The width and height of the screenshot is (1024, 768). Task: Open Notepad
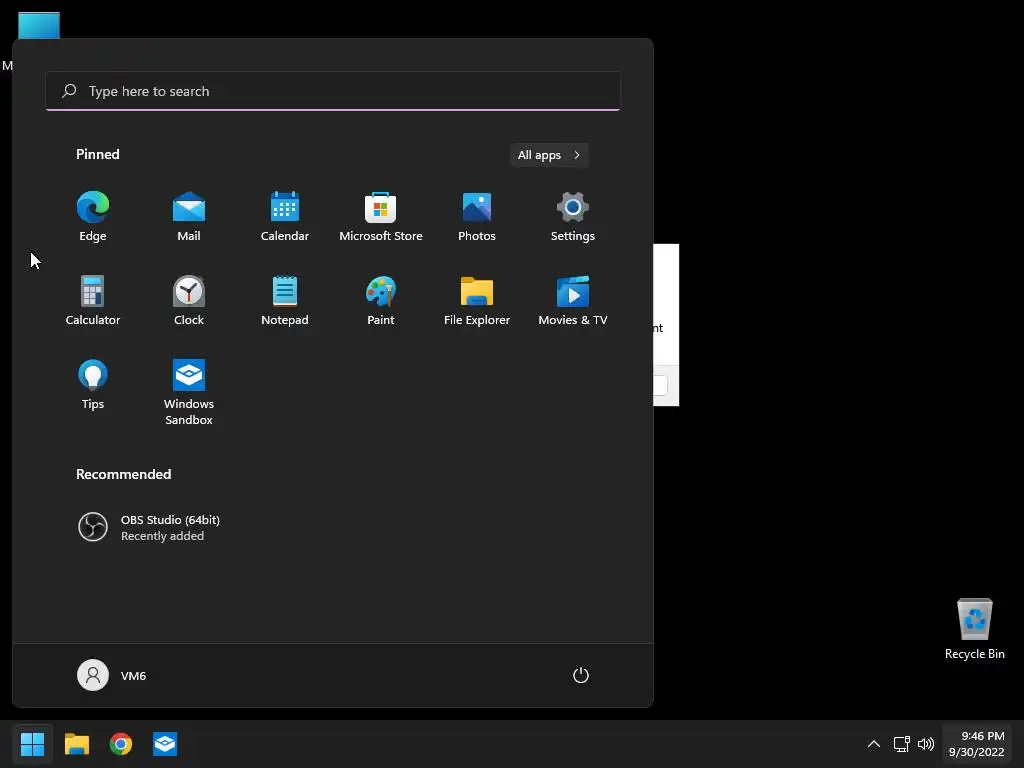tap(285, 300)
